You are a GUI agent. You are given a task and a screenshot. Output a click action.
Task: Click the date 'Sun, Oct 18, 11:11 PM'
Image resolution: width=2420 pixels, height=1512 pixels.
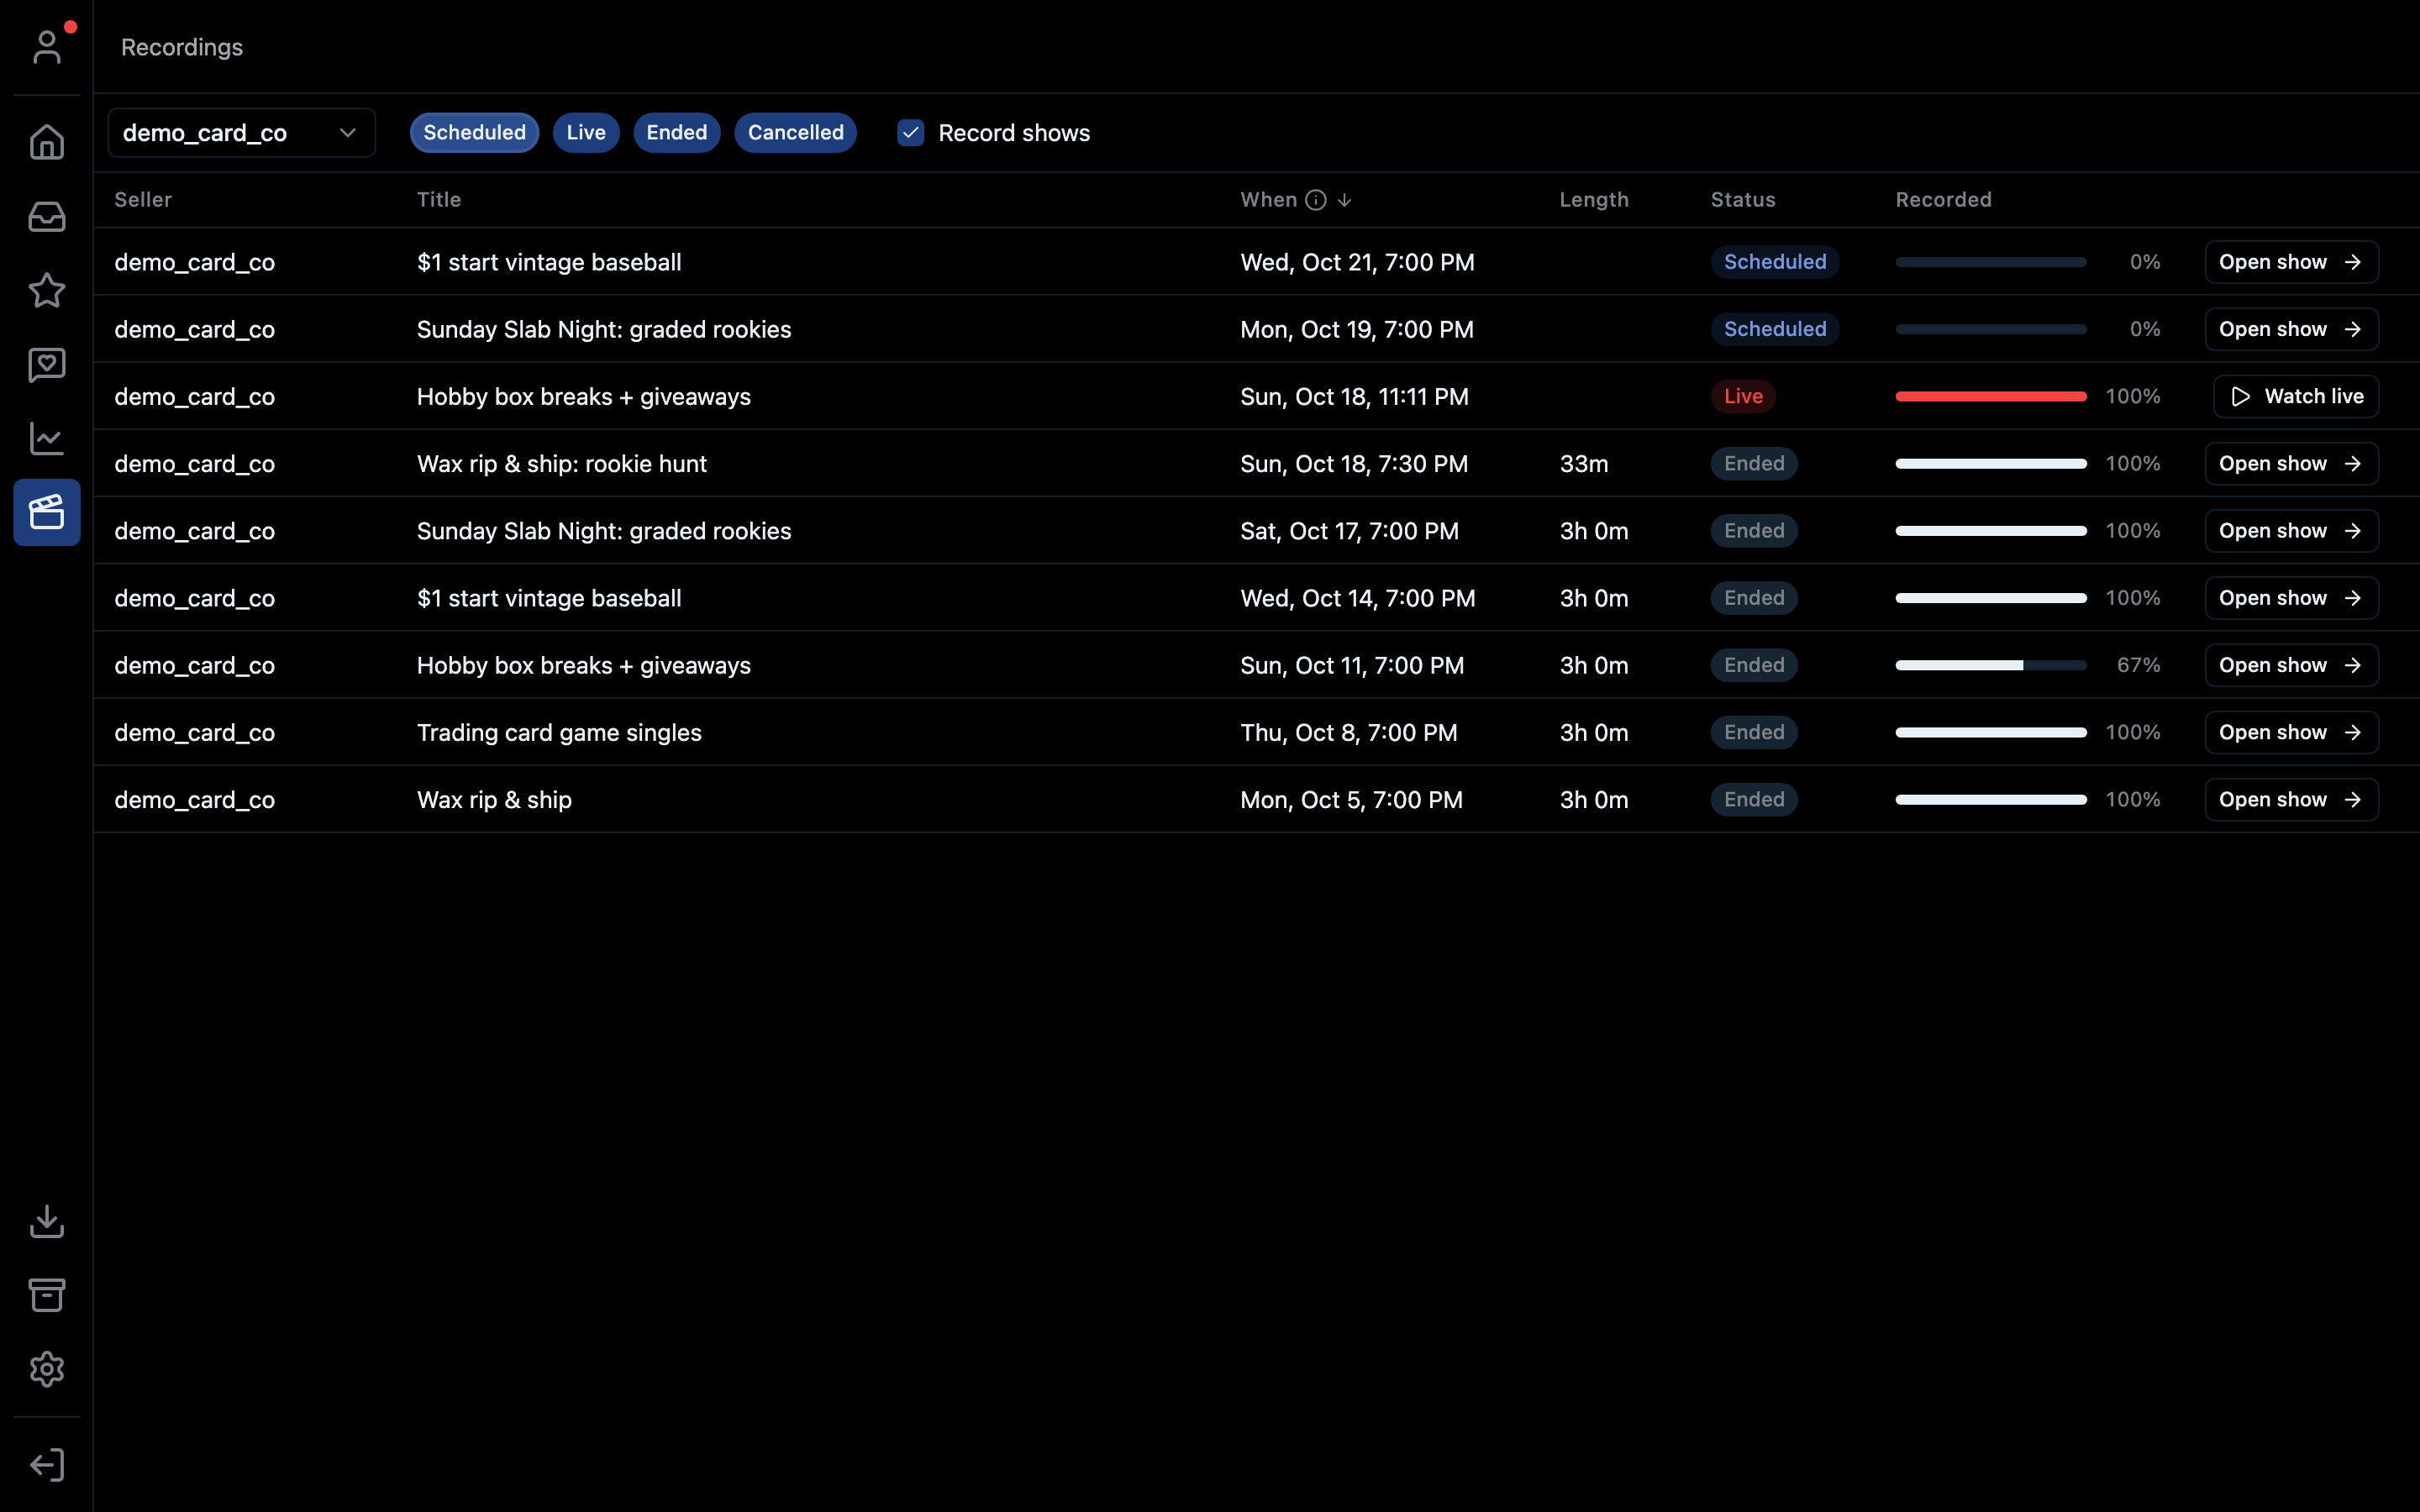click(1354, 396)
